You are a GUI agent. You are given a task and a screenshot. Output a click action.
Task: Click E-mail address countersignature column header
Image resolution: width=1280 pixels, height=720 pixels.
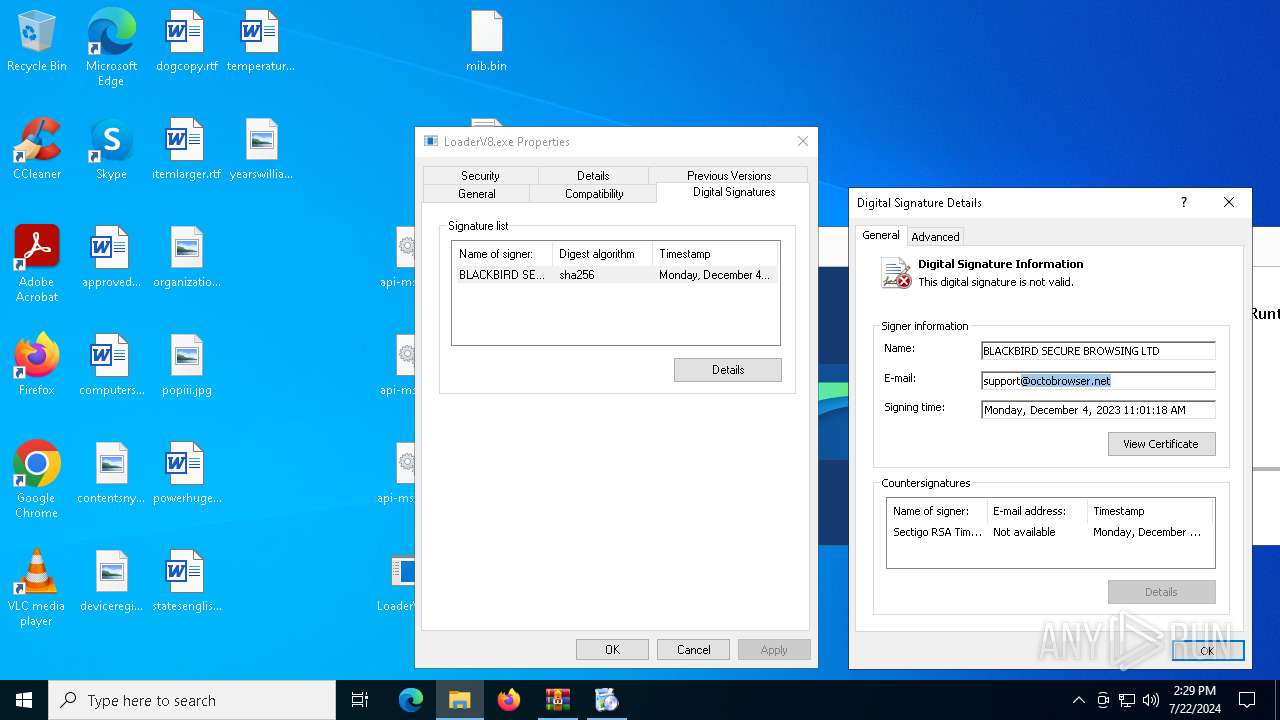(1037, 511)
